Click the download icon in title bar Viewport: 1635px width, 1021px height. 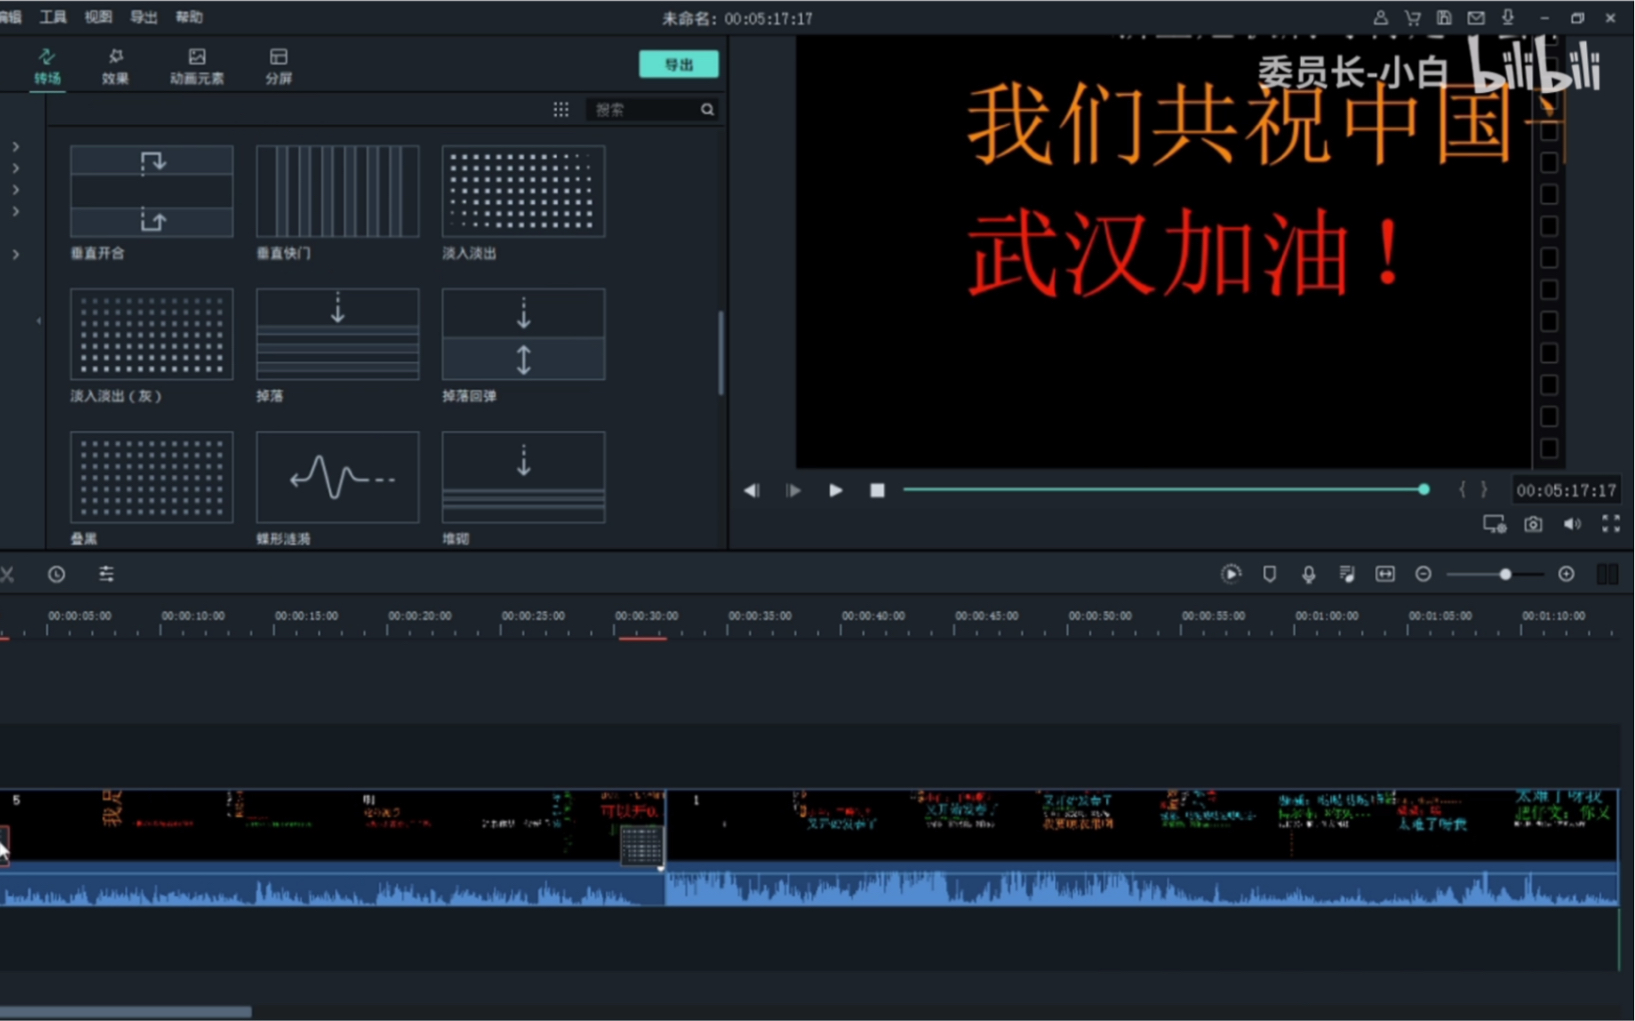pos(1508,18)
